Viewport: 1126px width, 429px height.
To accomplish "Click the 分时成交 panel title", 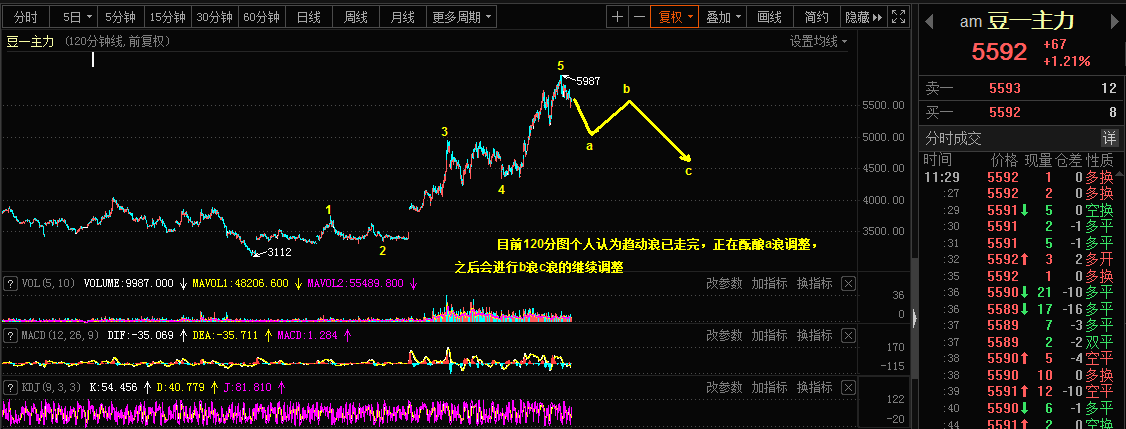I will (953, 138).
